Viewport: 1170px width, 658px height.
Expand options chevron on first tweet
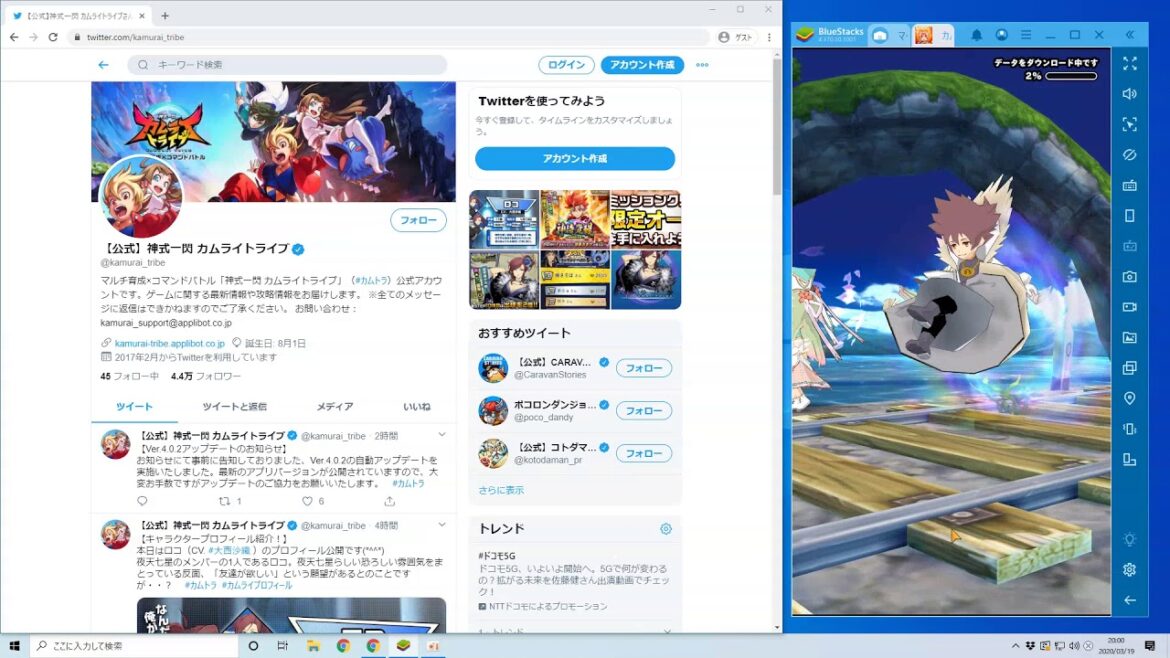[x=441, y=436]
